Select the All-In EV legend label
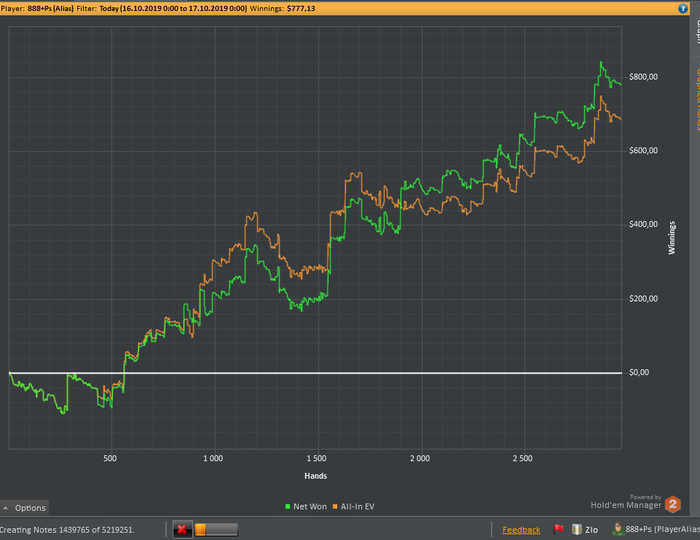700x540 pixels. point(357,507)
